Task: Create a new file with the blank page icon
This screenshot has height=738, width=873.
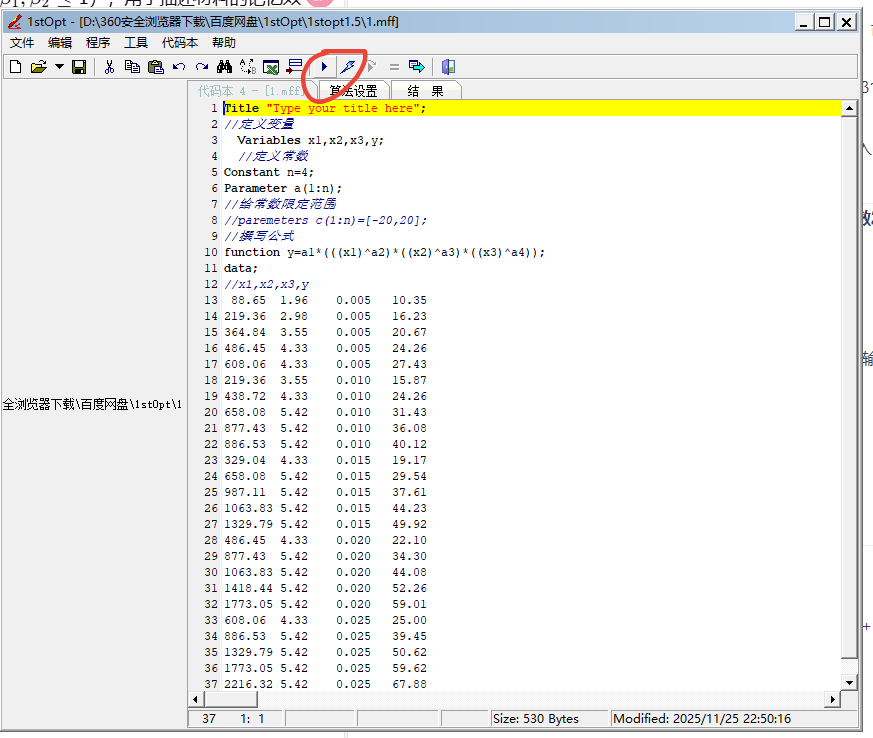Action: tap(16, 67)
